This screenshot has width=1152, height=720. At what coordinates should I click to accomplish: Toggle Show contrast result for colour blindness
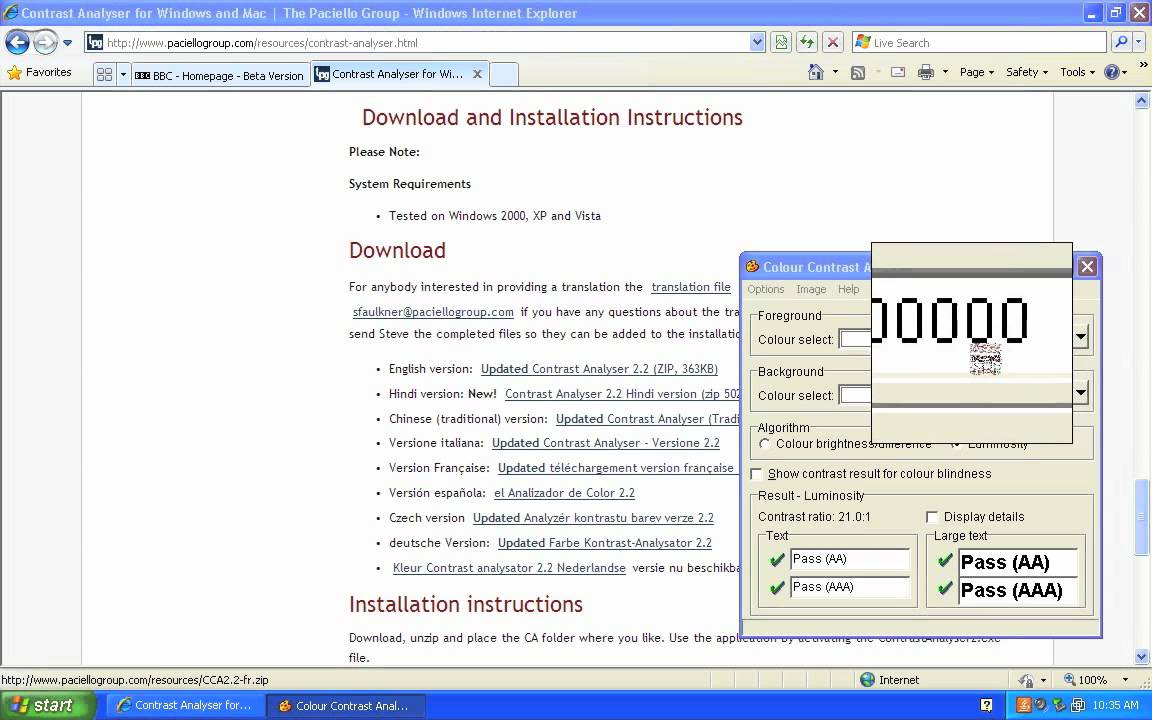[756, 474]
